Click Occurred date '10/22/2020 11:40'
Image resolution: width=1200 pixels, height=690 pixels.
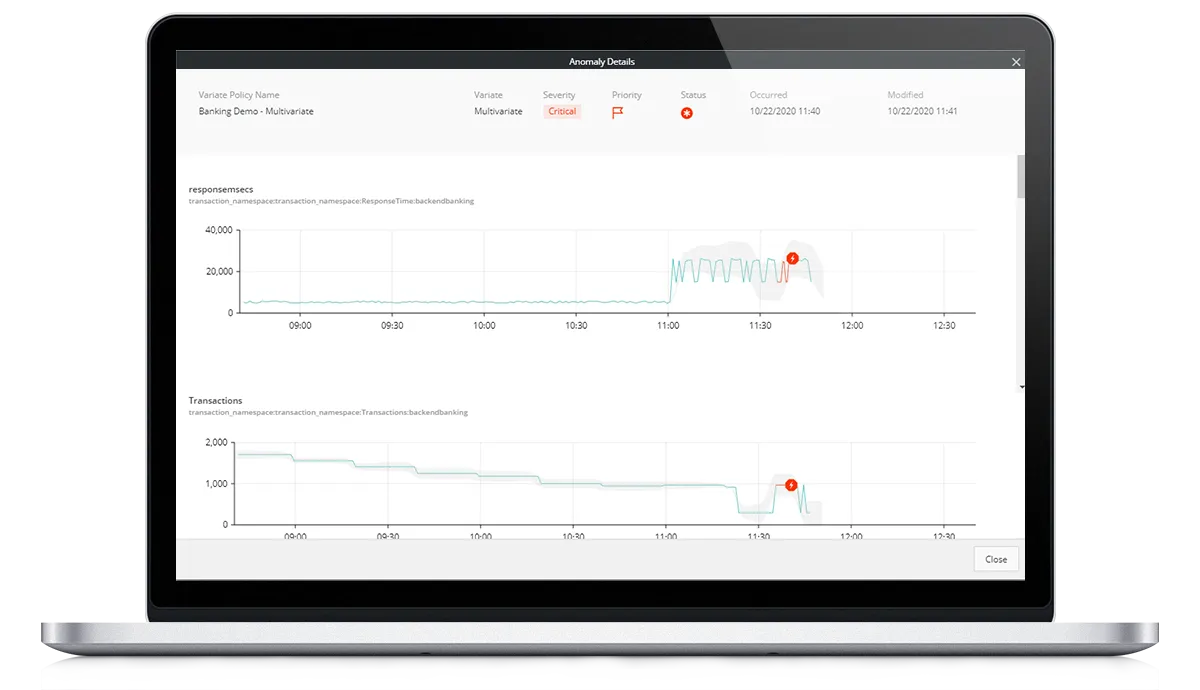point(785,111)
